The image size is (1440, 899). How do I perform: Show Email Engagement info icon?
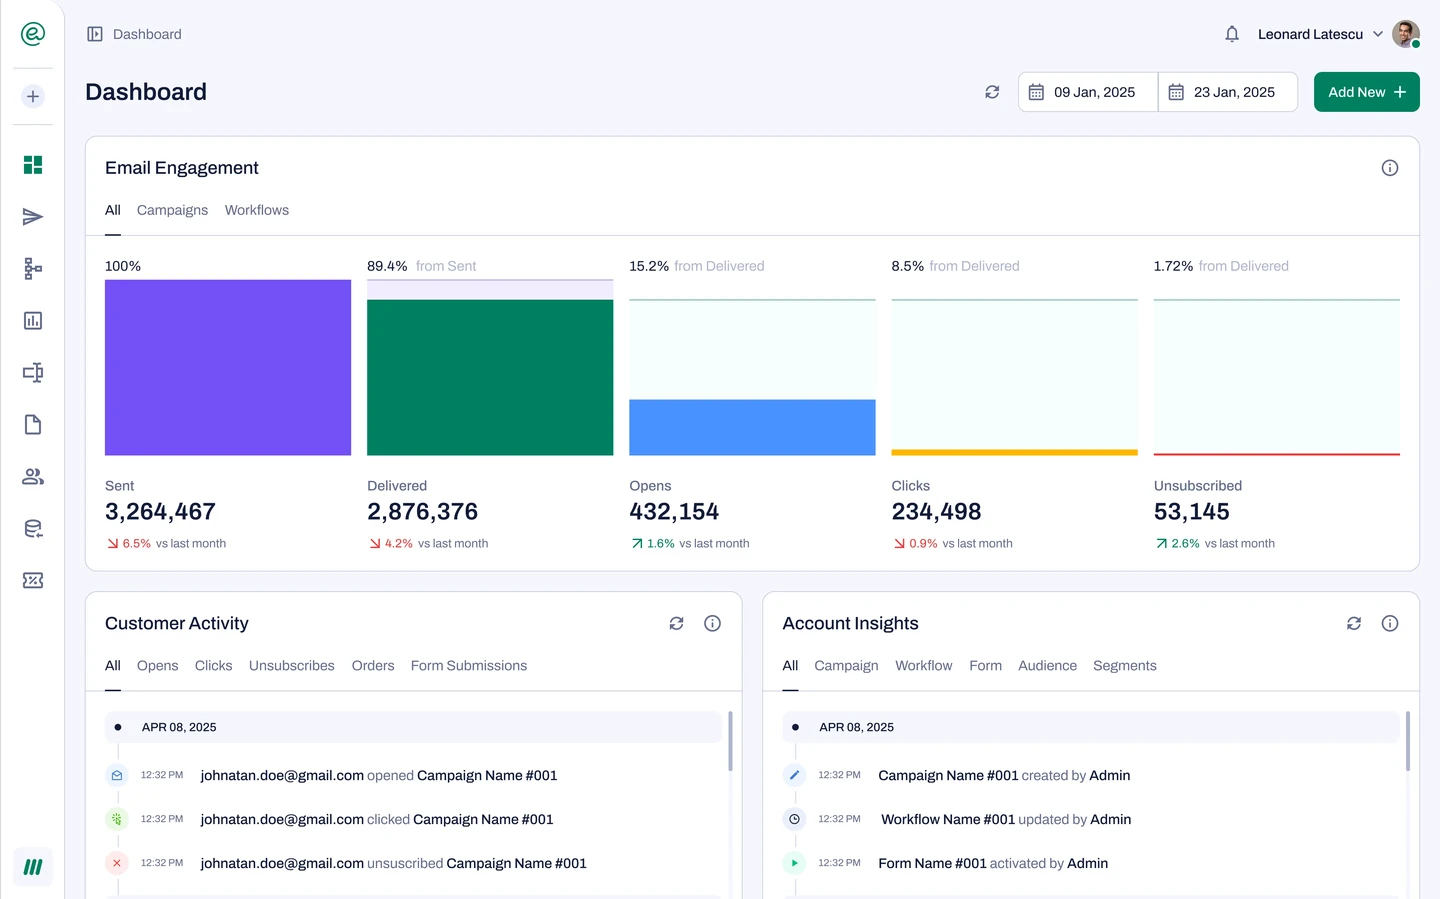coord(1390,168)
